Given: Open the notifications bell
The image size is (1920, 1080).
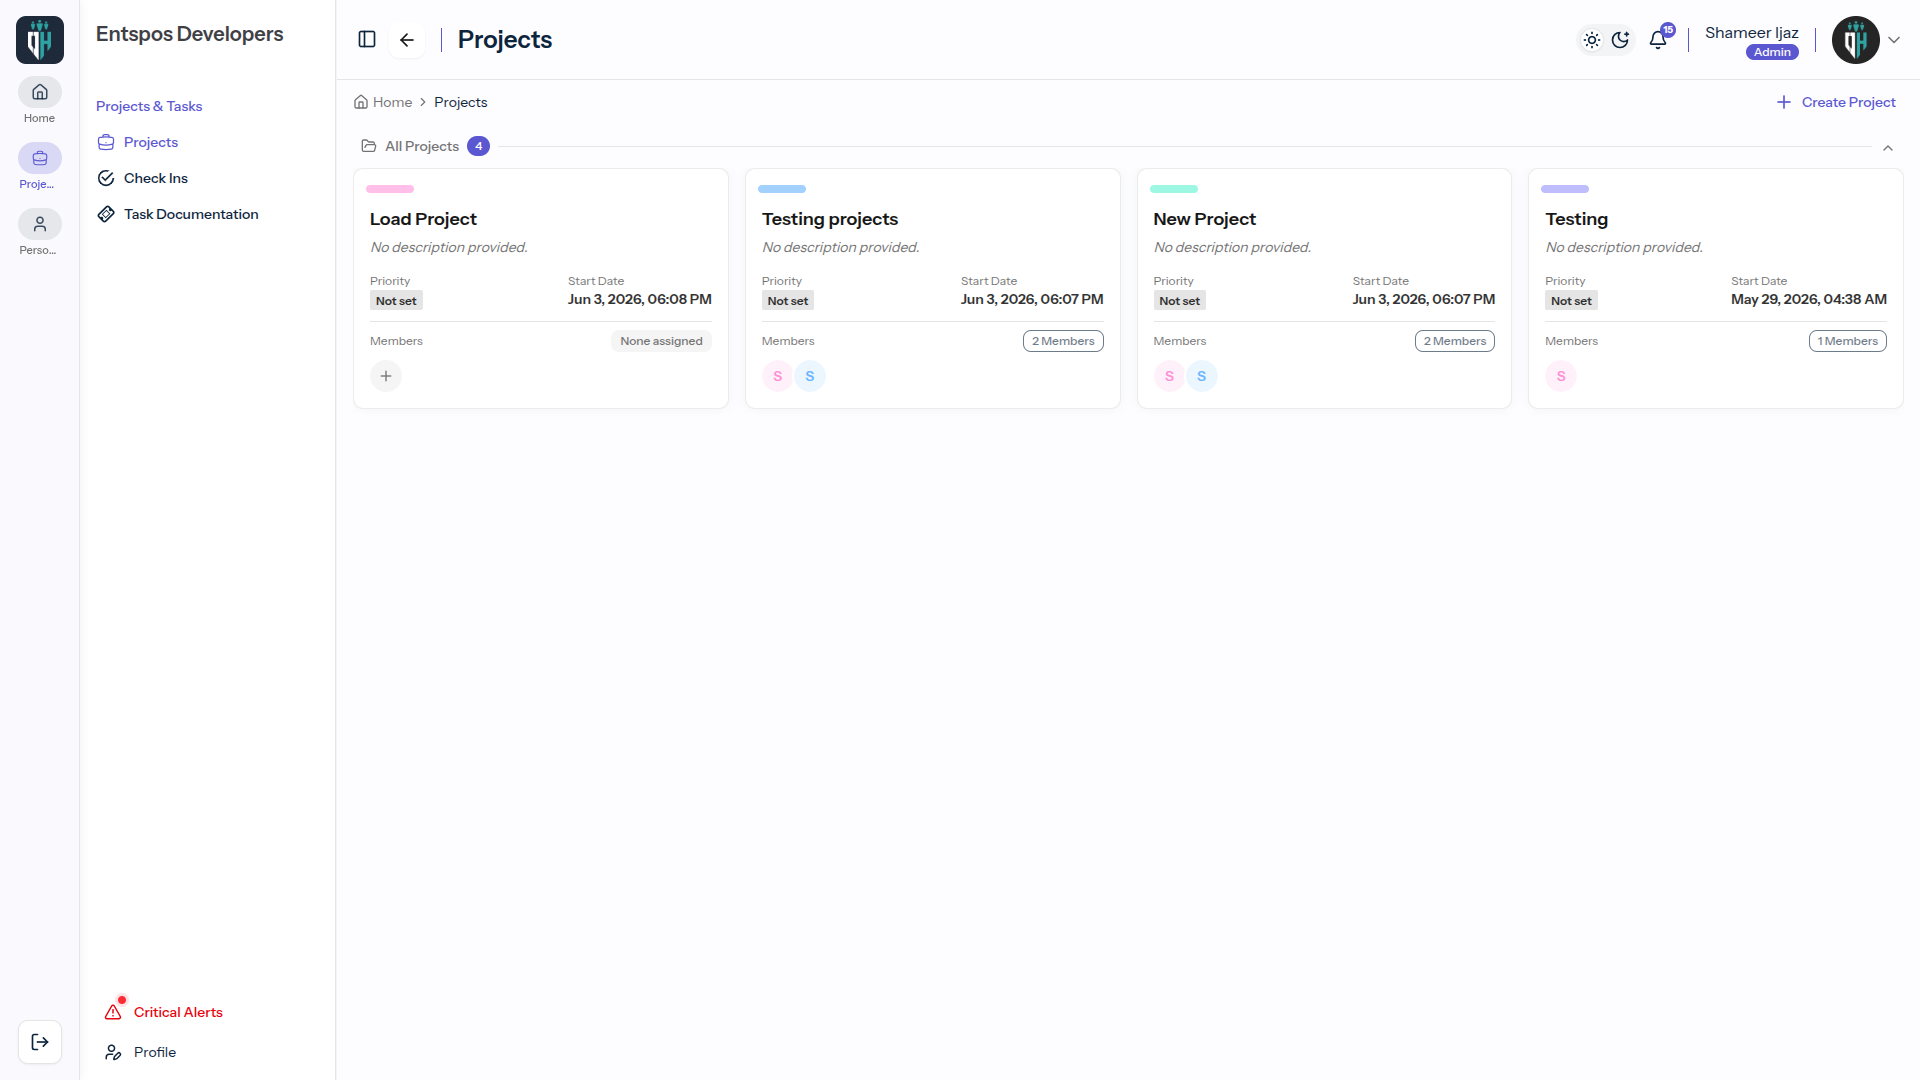Looking at the screenshot, I should coord(1658,40).
